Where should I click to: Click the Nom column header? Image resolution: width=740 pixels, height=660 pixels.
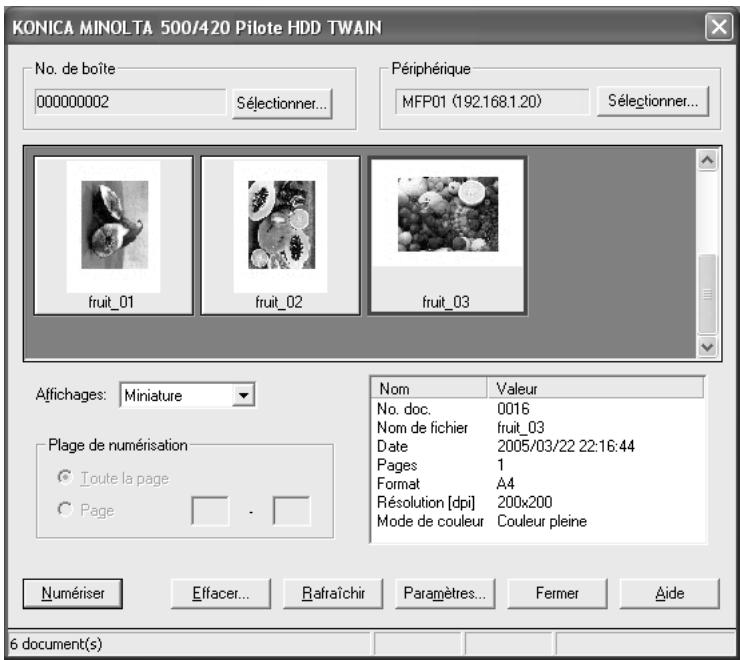tap(429, 389)
